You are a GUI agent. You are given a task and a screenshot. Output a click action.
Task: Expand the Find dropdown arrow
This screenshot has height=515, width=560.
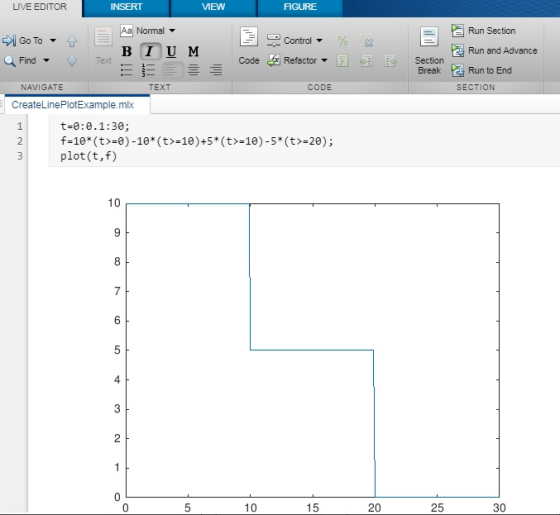[x=46, y=60]
